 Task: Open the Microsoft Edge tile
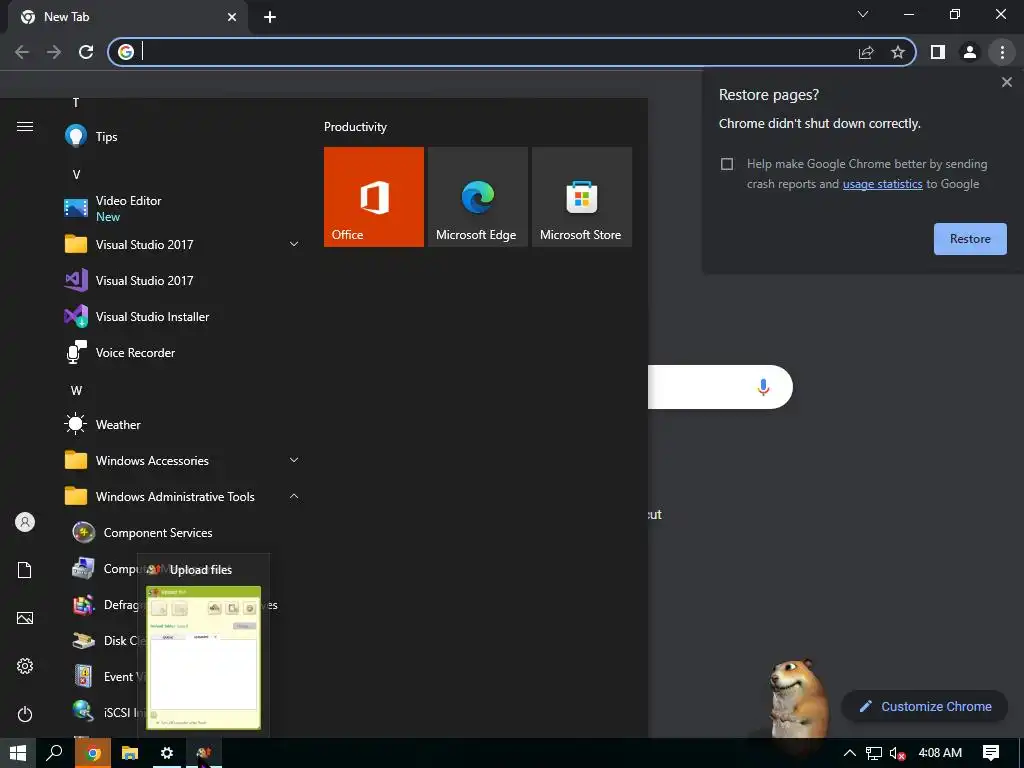pyautogui.click(x=477, y=197)
